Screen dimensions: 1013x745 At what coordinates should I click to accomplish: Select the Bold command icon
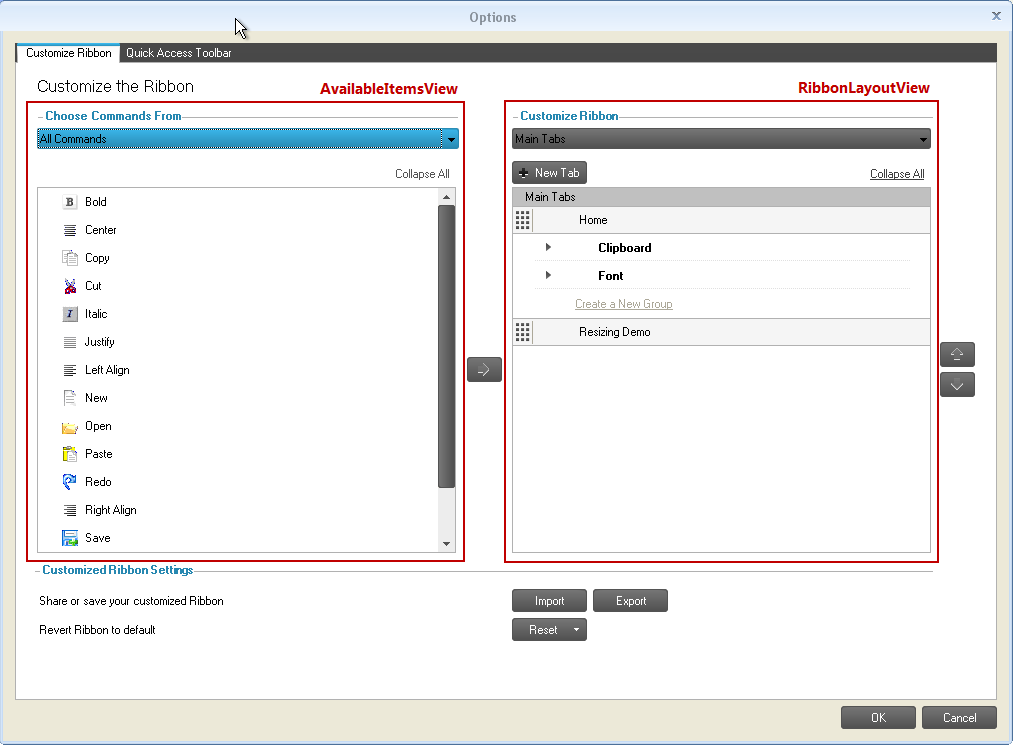pos(68,201)
